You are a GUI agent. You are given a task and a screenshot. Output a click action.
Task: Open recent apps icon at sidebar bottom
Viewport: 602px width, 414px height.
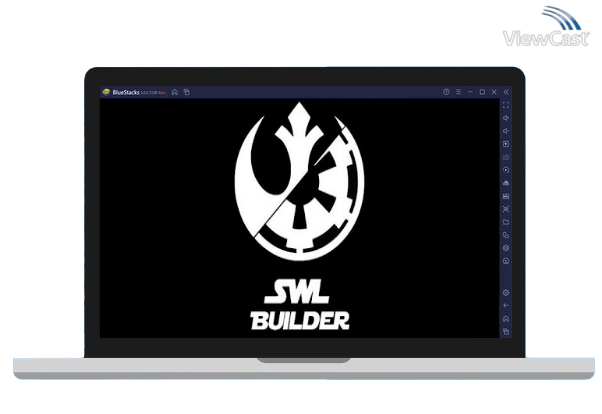(506, 332)
